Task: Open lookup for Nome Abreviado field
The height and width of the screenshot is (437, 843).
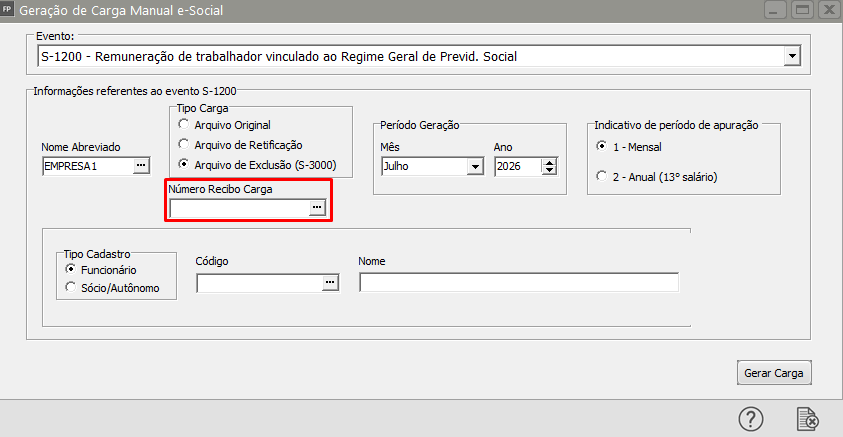Action: point(141,166)
